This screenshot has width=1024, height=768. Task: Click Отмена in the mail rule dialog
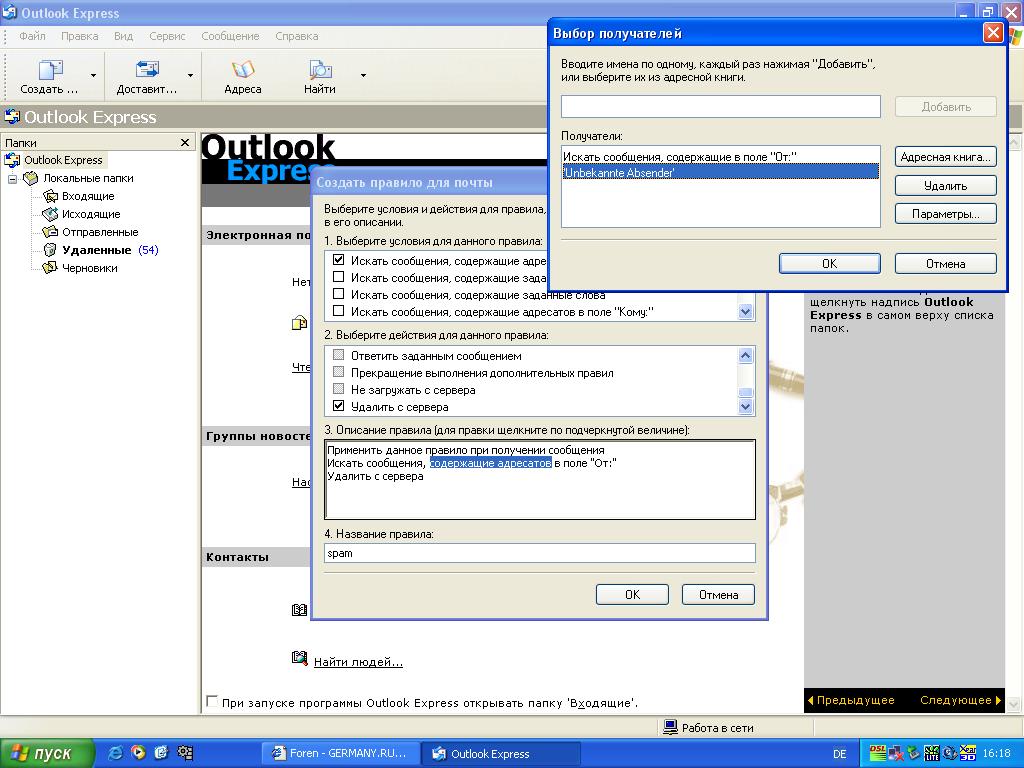718,594
